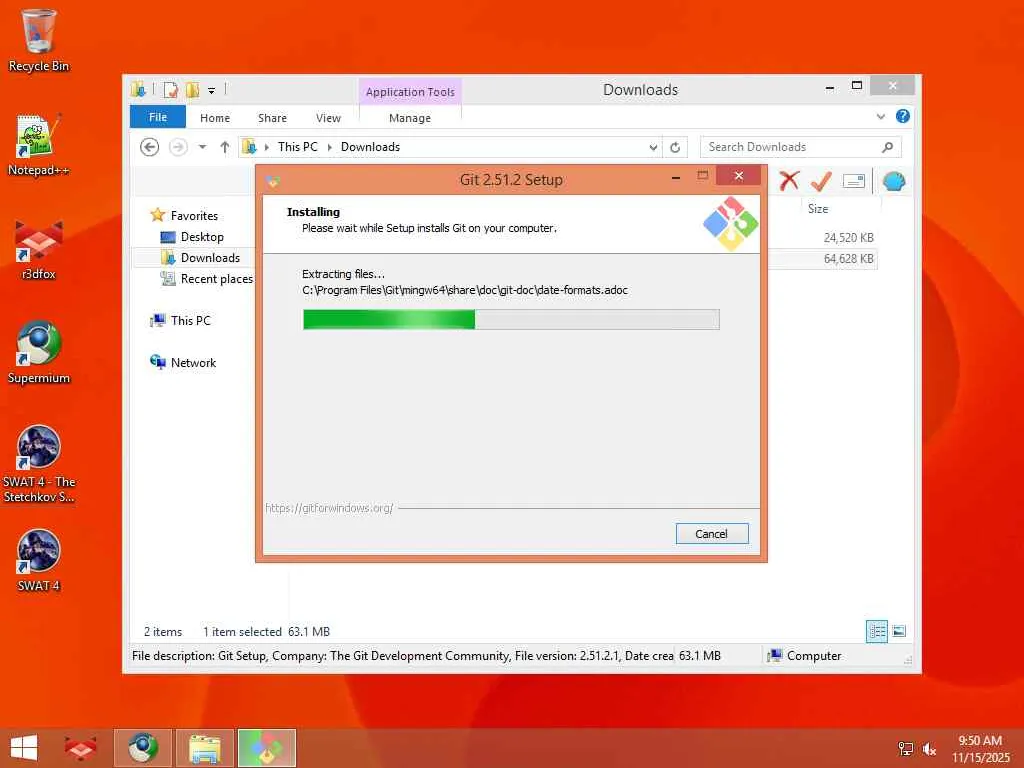Image resolution: width=1024 pixels, height=768 pixels.
Task: Click the arrow between This PC and Downloads
Action: click(329, 148)
